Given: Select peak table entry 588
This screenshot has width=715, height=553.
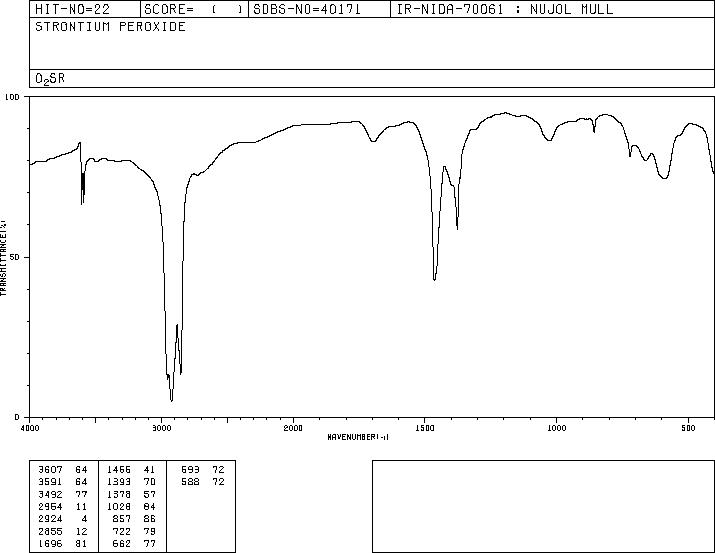Looking at the screenshot, I should [x=190, y=482].
